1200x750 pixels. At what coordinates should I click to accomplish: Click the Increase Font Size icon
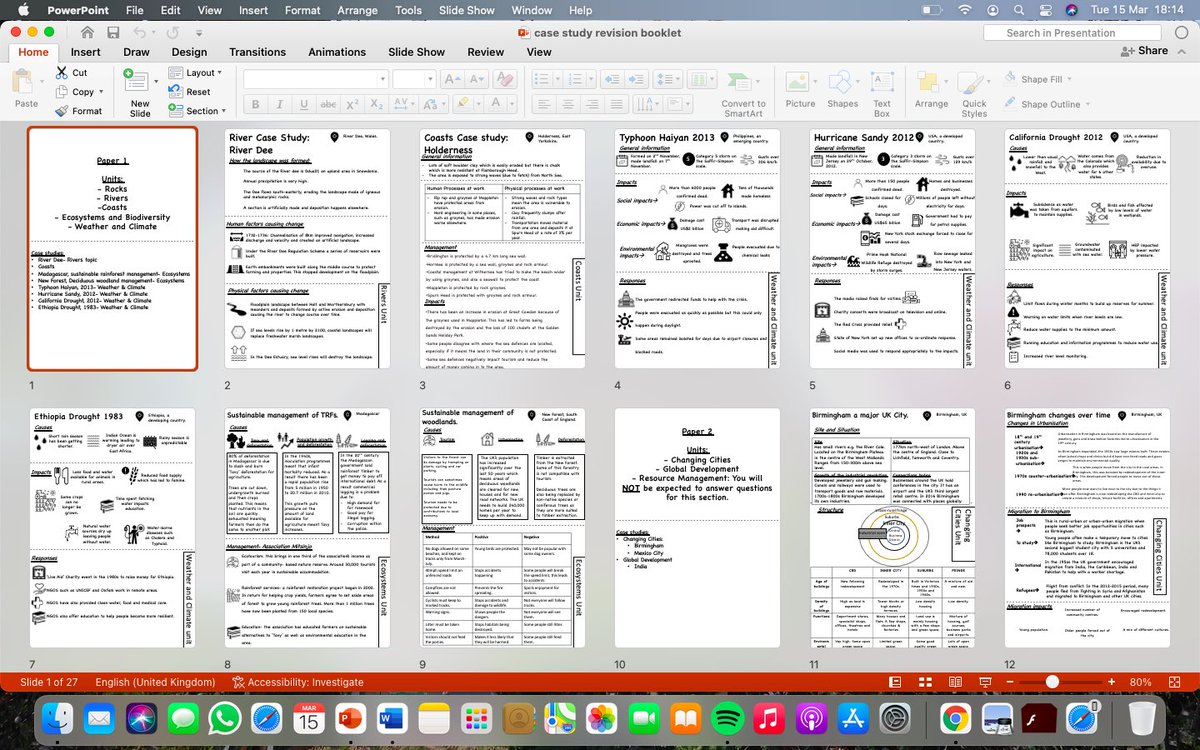[x=453, y=79]
